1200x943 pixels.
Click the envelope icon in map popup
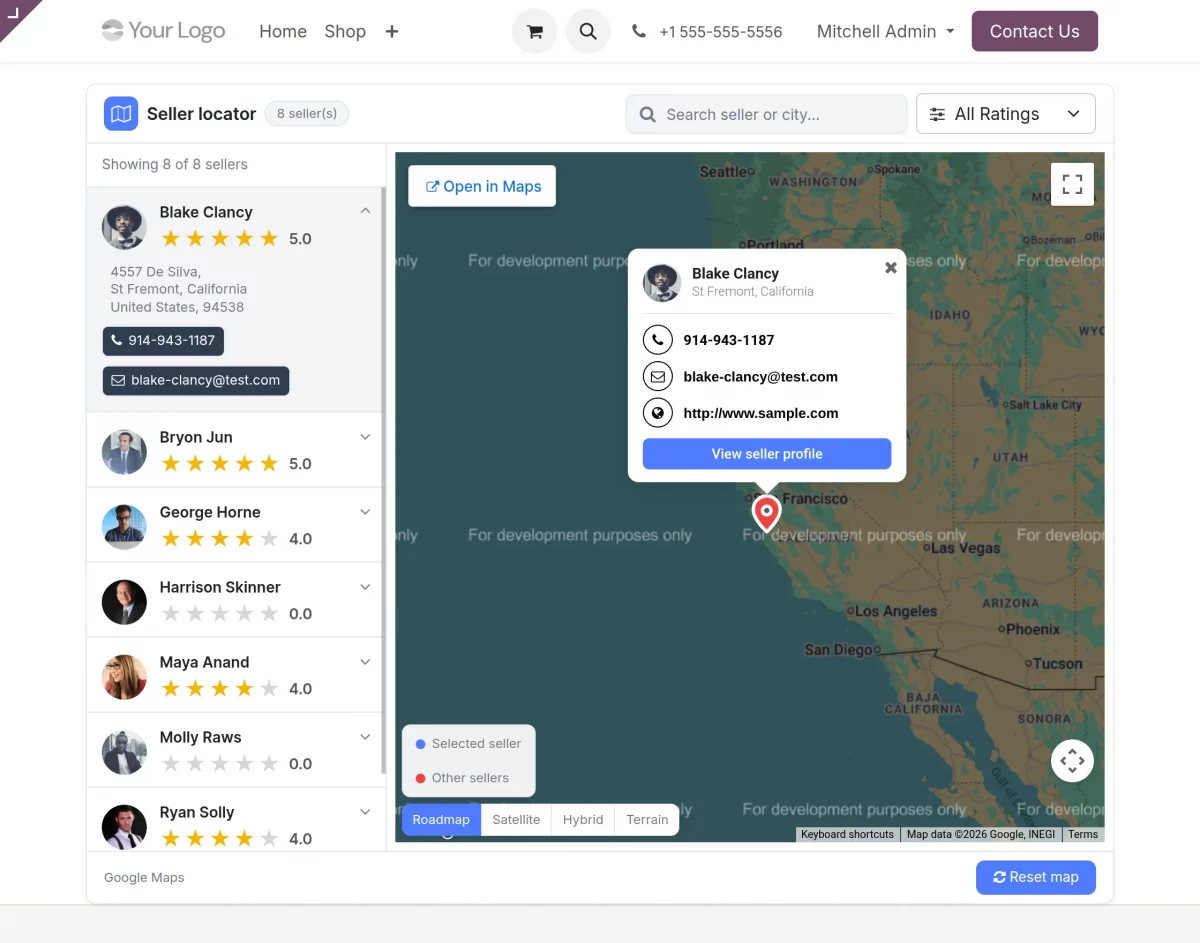657,377
